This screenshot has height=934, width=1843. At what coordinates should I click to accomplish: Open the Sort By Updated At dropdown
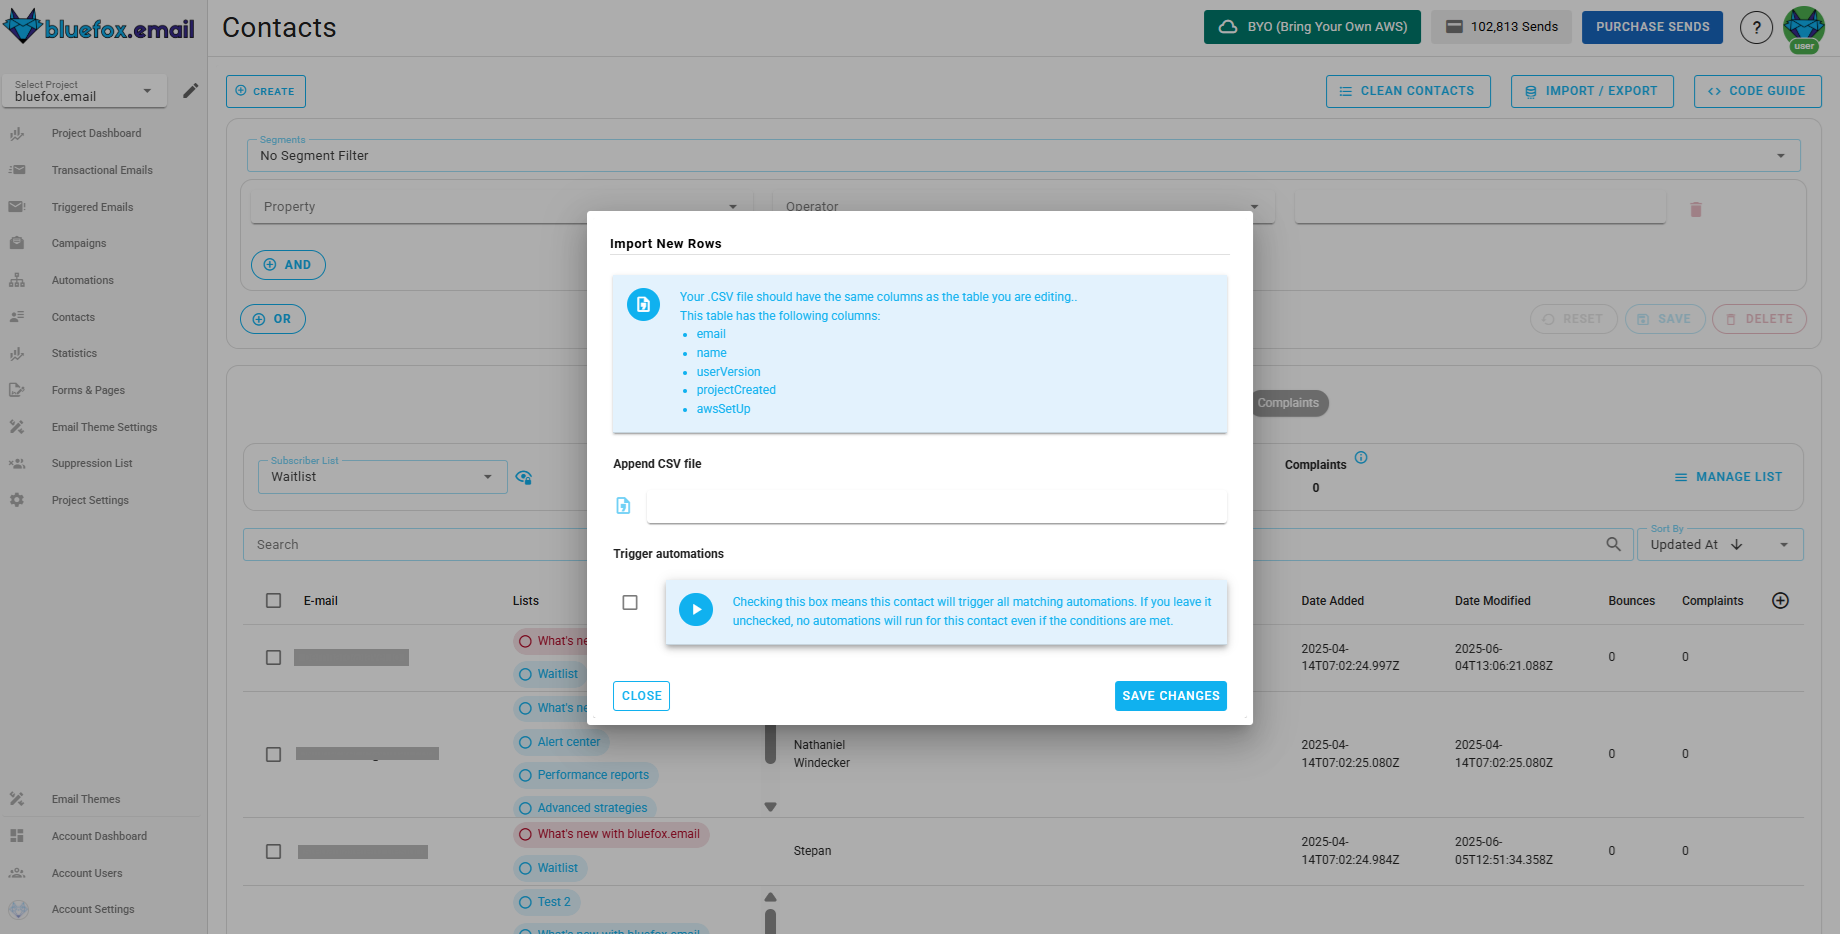(1784, 544)
